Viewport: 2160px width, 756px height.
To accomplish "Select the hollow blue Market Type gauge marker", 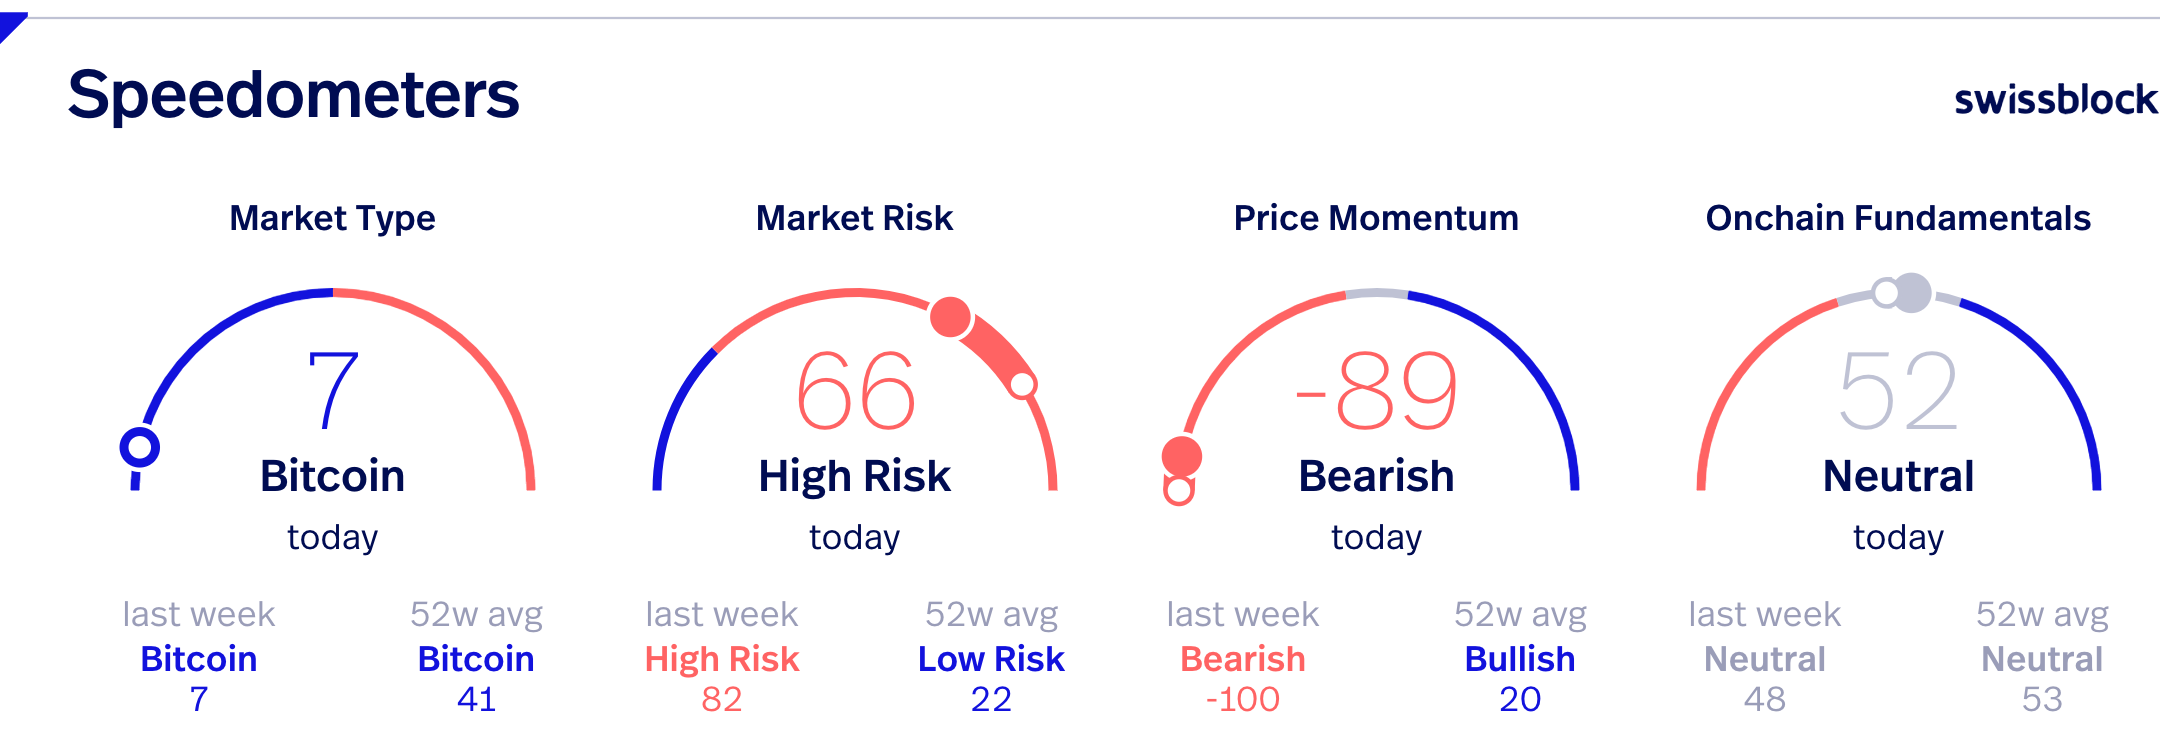I will [x=140, y=447].
